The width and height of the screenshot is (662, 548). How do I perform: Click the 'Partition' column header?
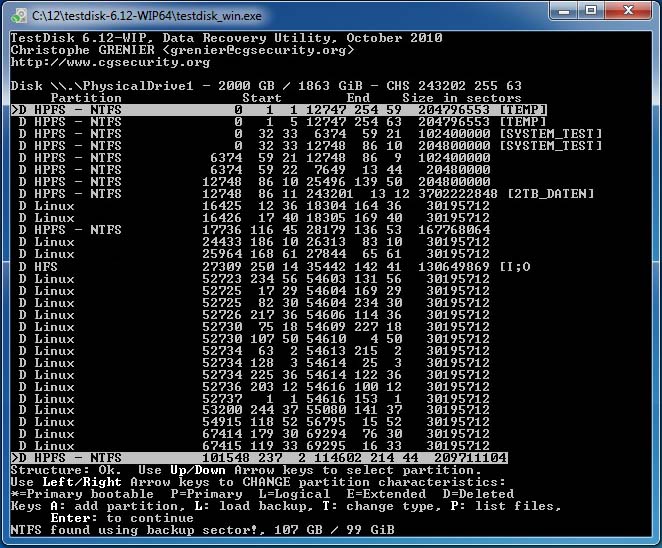point(86,98)
